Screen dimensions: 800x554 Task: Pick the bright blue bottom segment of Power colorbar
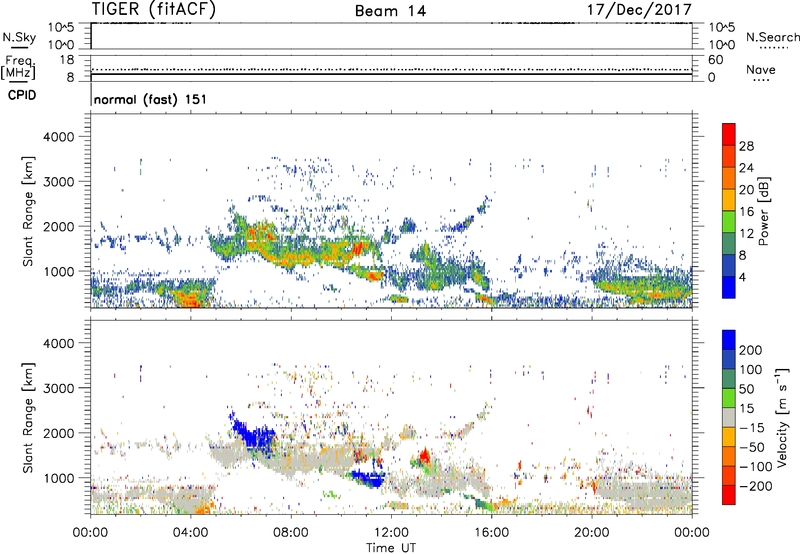pos(729,288)
